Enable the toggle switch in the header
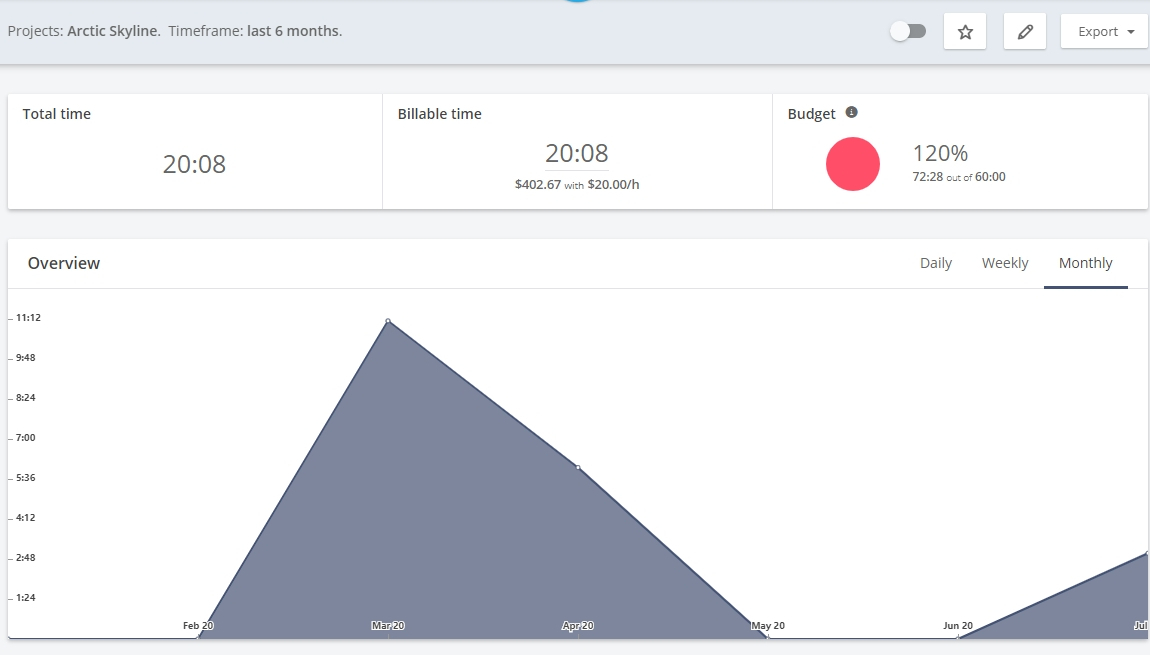This screenshot has width=1150, height=655. coord(908,31)
